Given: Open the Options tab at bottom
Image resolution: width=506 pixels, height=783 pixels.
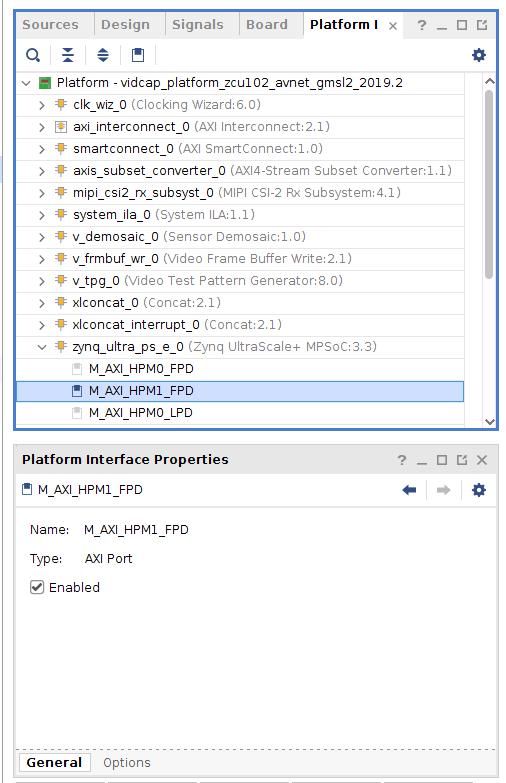Looking at the screenshot, I should (x=127, y=763).
